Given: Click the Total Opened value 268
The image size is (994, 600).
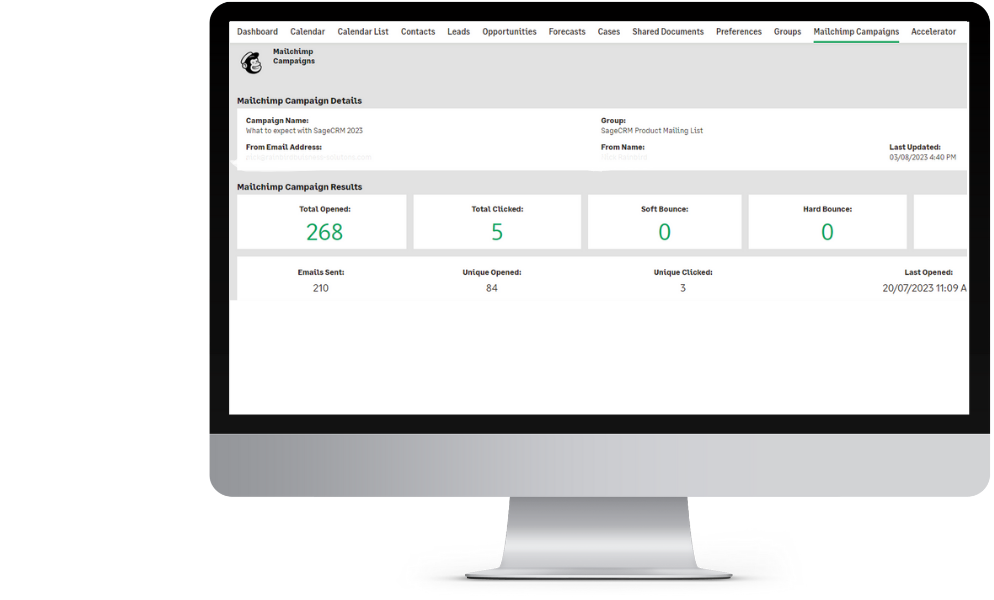Looking at the screenshot, I should (x=325, y=232).
